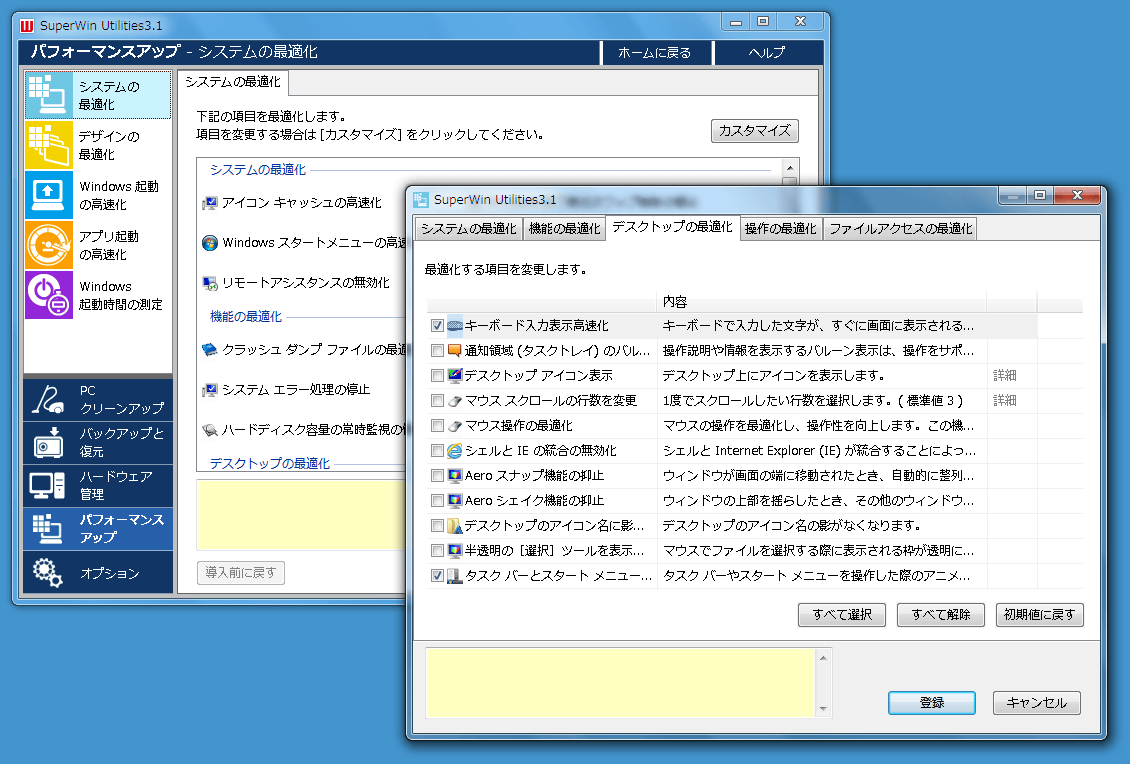The image size is (1130, 764).
Task: Click すべて選択 button
Action: (842, 615)
